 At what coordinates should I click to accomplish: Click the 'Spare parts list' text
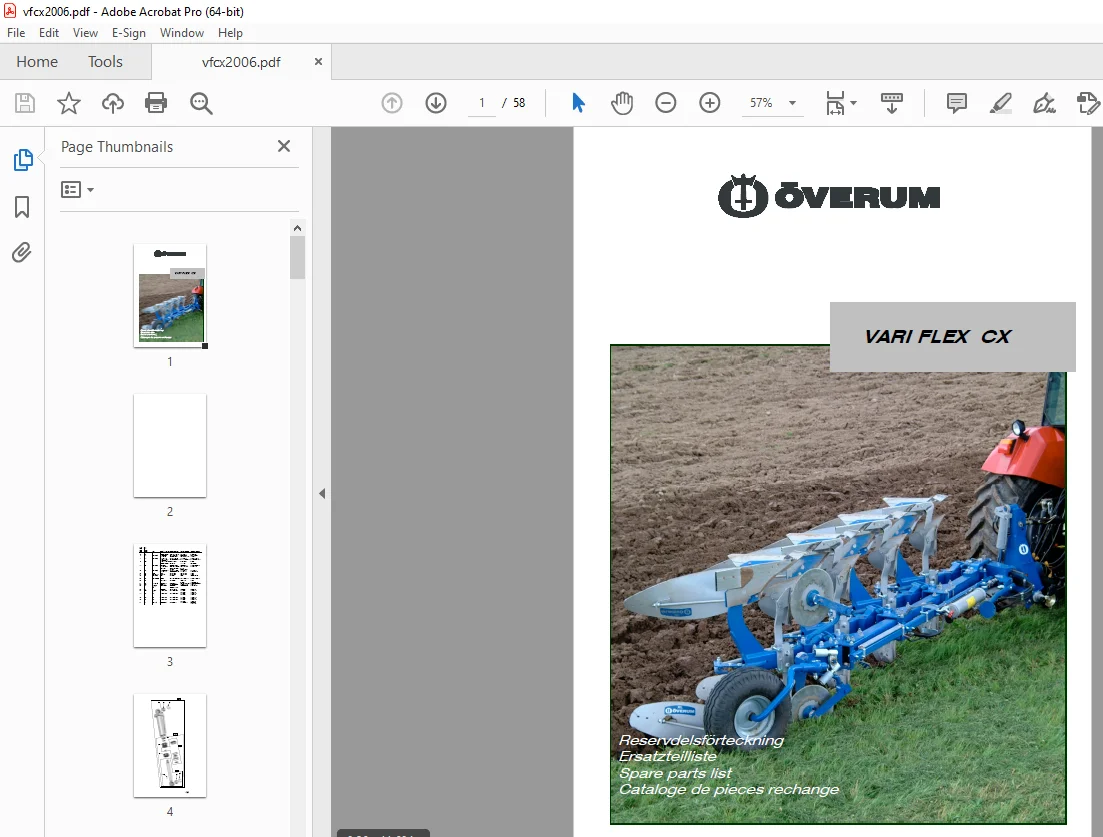675,773
